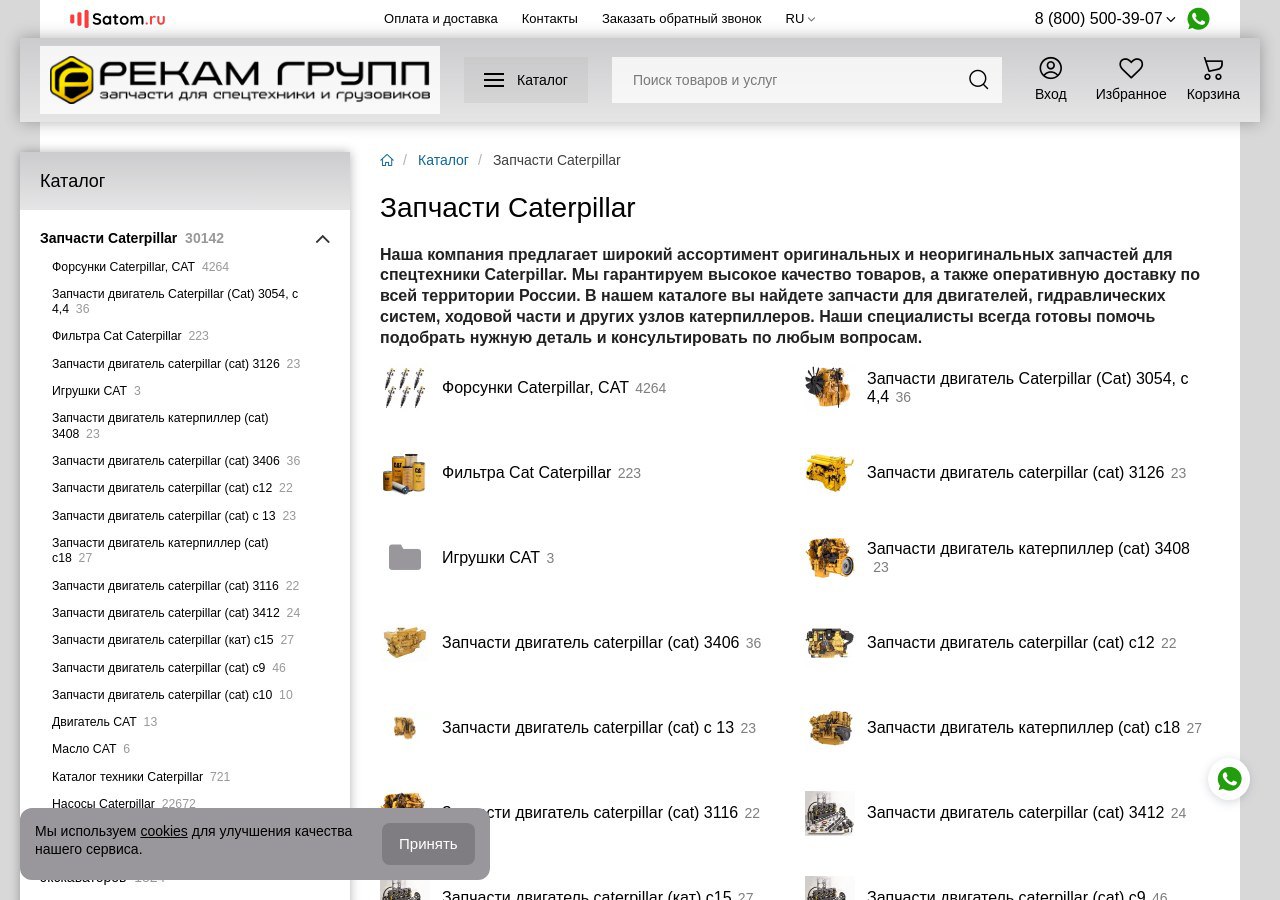This screenshot has height=900, width=1280.
Task: Click engine thumbnail for 3054 parts
Action: click(x=829, y=388)
